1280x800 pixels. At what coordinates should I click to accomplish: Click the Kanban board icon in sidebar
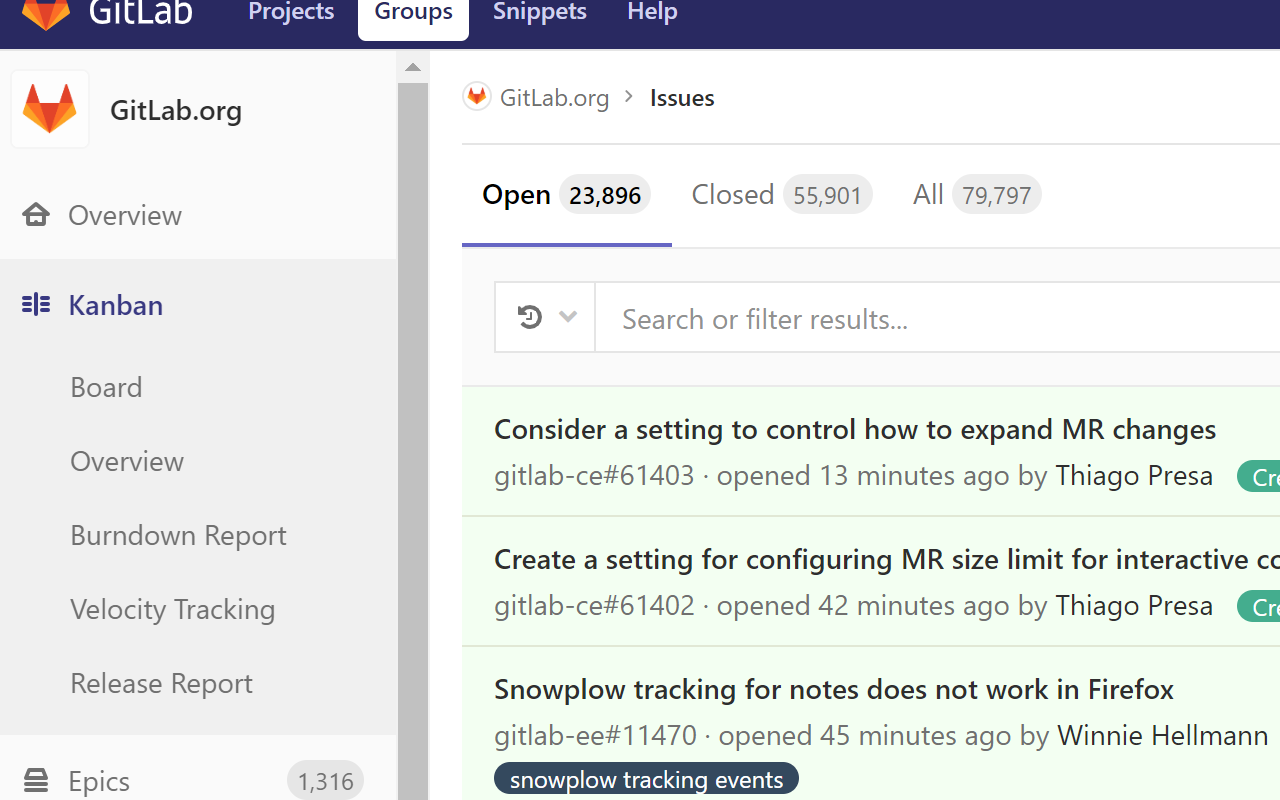(36, 305)
